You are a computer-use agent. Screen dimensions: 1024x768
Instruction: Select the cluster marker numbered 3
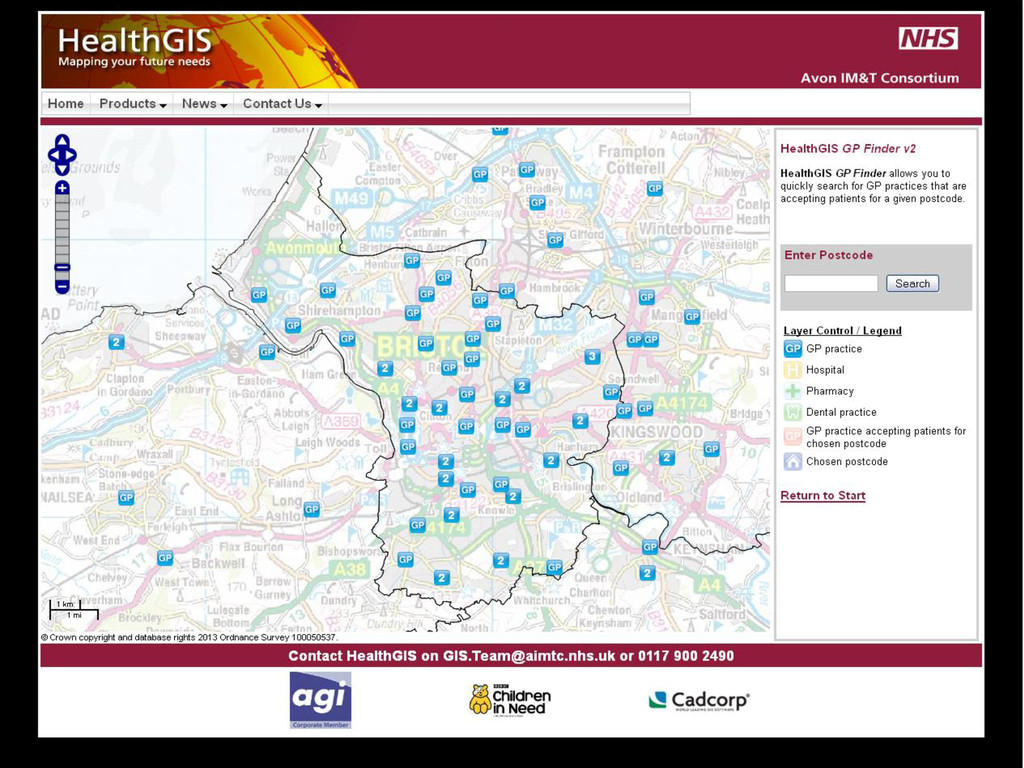(x=592, y=356)
